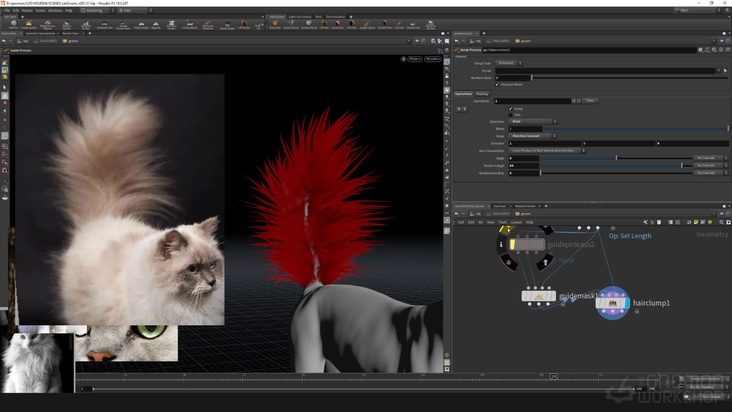Toggle the hairclump1 display flag

[x=627, y=303]
